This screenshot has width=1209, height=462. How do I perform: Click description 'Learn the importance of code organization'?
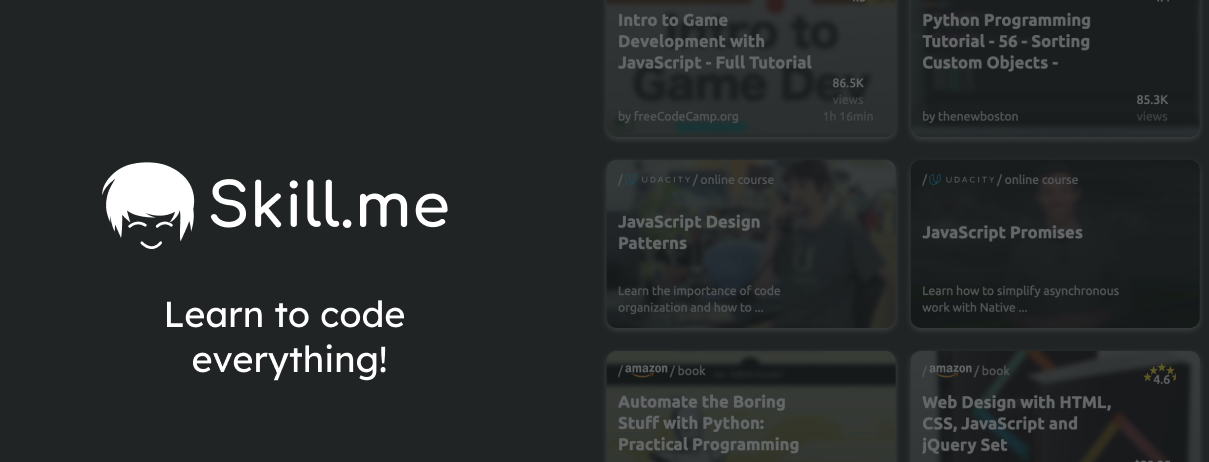click(699, 299)
